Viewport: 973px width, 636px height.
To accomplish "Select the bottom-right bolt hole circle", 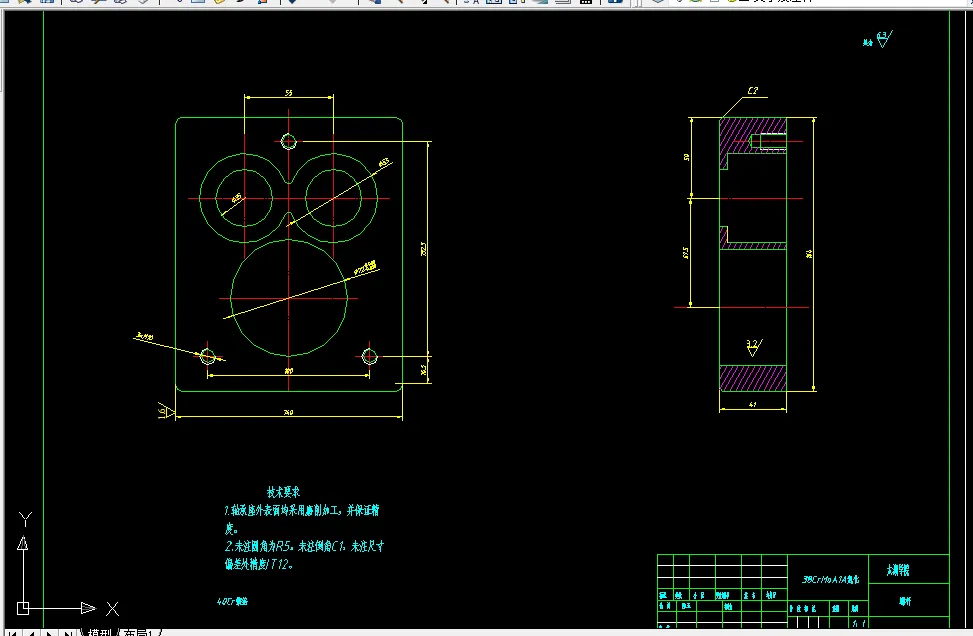I will coord(369,356).
